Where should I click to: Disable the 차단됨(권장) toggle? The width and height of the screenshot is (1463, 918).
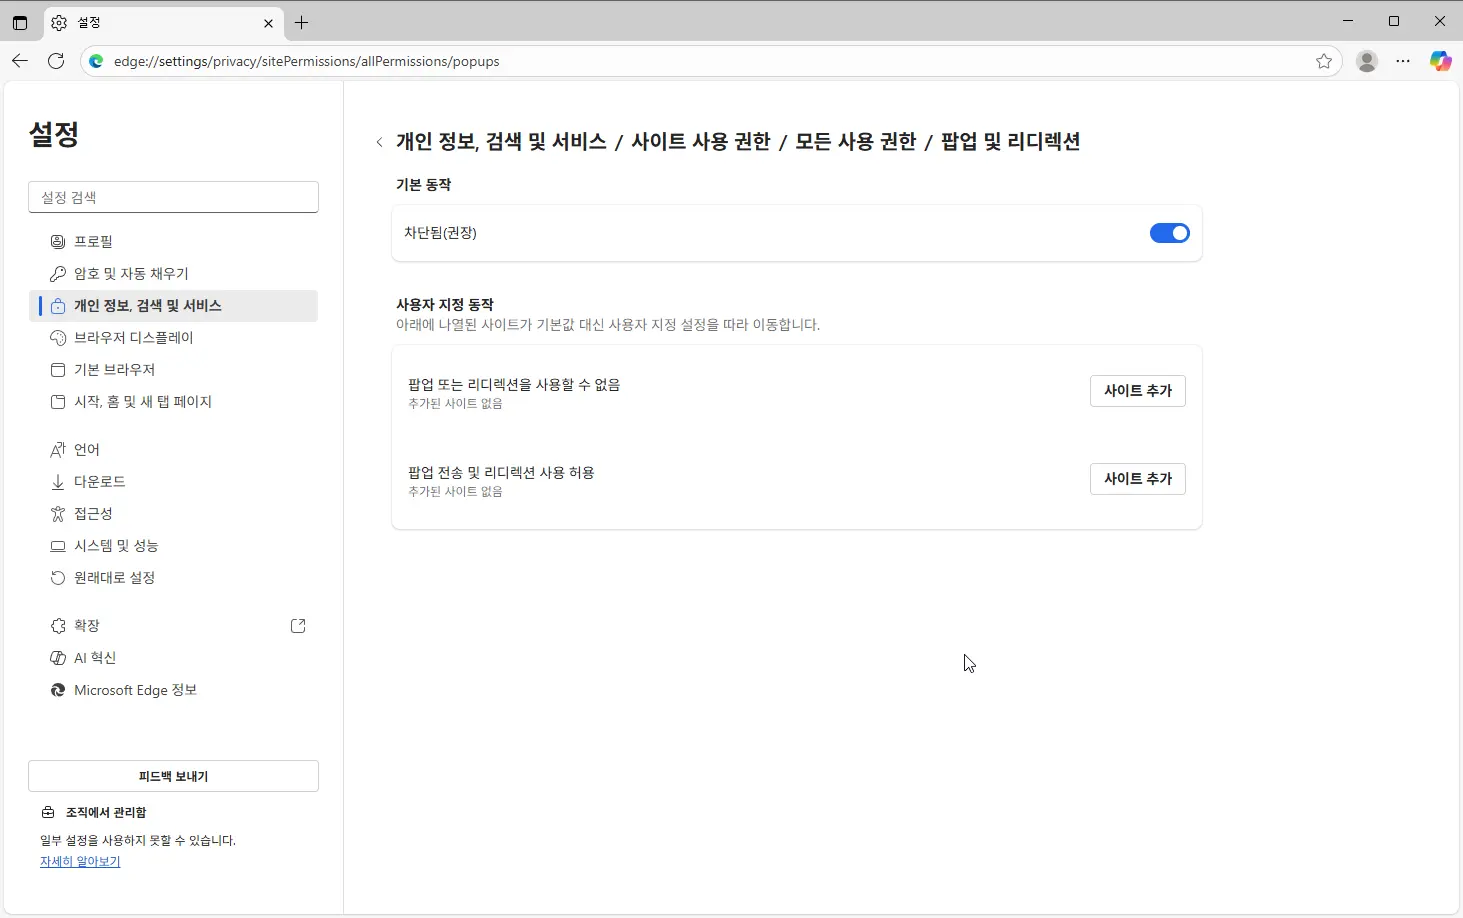coord(1169,232)
